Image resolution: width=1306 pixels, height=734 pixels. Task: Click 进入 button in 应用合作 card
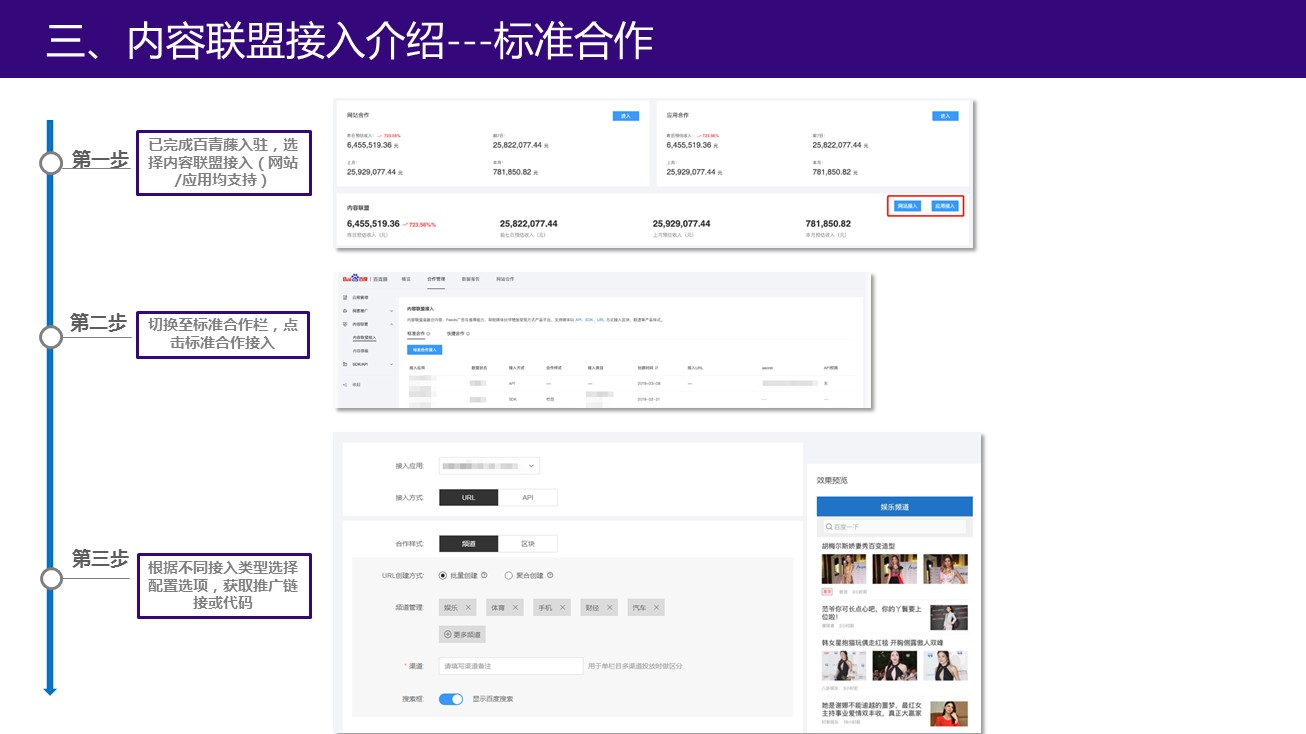(945, 116)
